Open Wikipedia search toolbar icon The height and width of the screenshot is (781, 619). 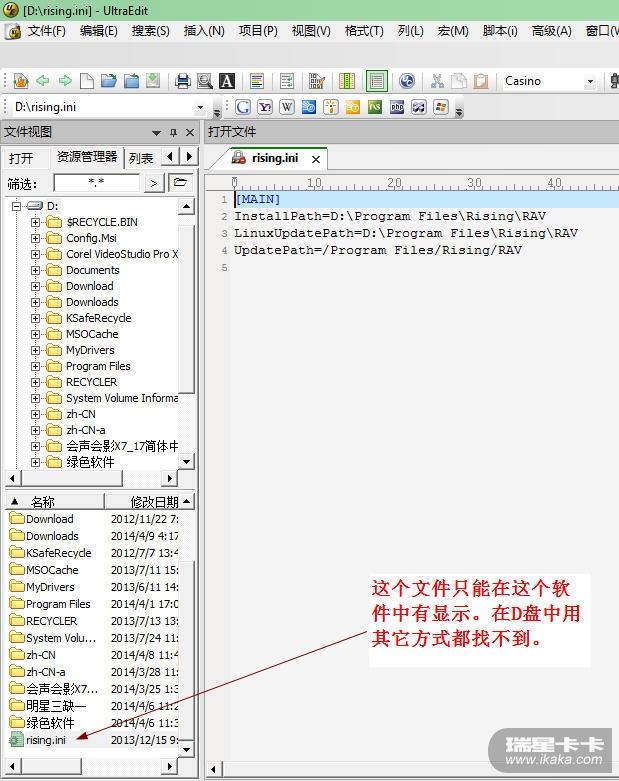(287, 107)
